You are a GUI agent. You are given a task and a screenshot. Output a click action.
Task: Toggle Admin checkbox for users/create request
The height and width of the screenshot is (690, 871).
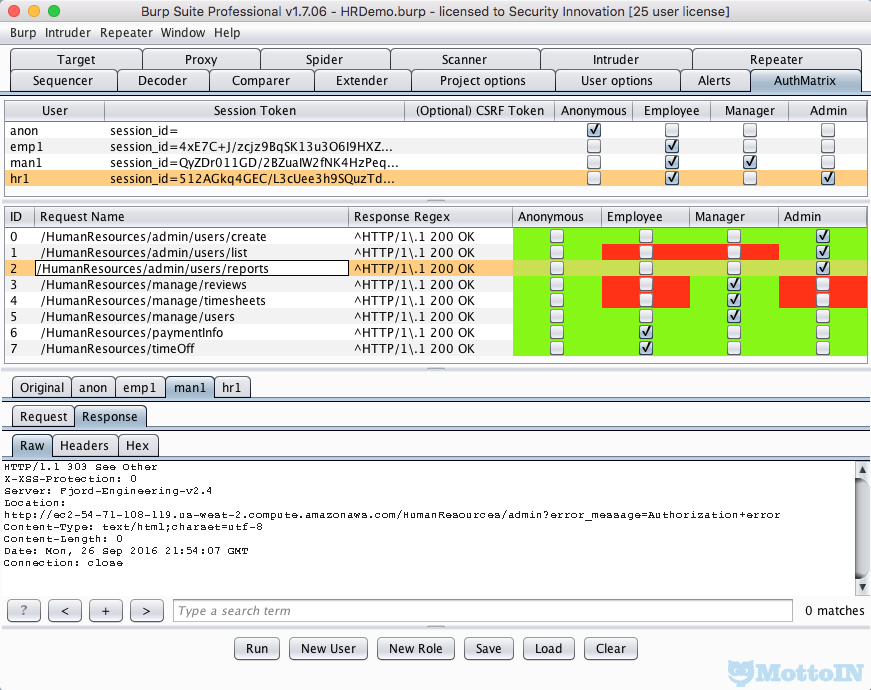click(x=823, y=236)
